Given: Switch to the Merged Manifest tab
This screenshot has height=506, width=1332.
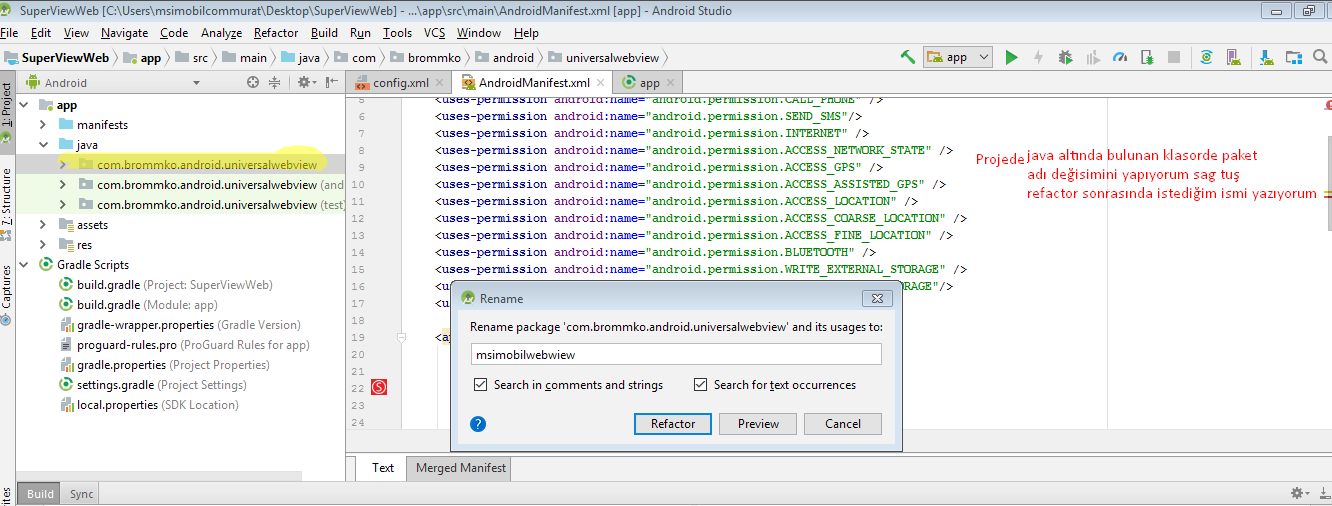Looking at the screenshot, I should pyautogui.click(x=461, y=468).
